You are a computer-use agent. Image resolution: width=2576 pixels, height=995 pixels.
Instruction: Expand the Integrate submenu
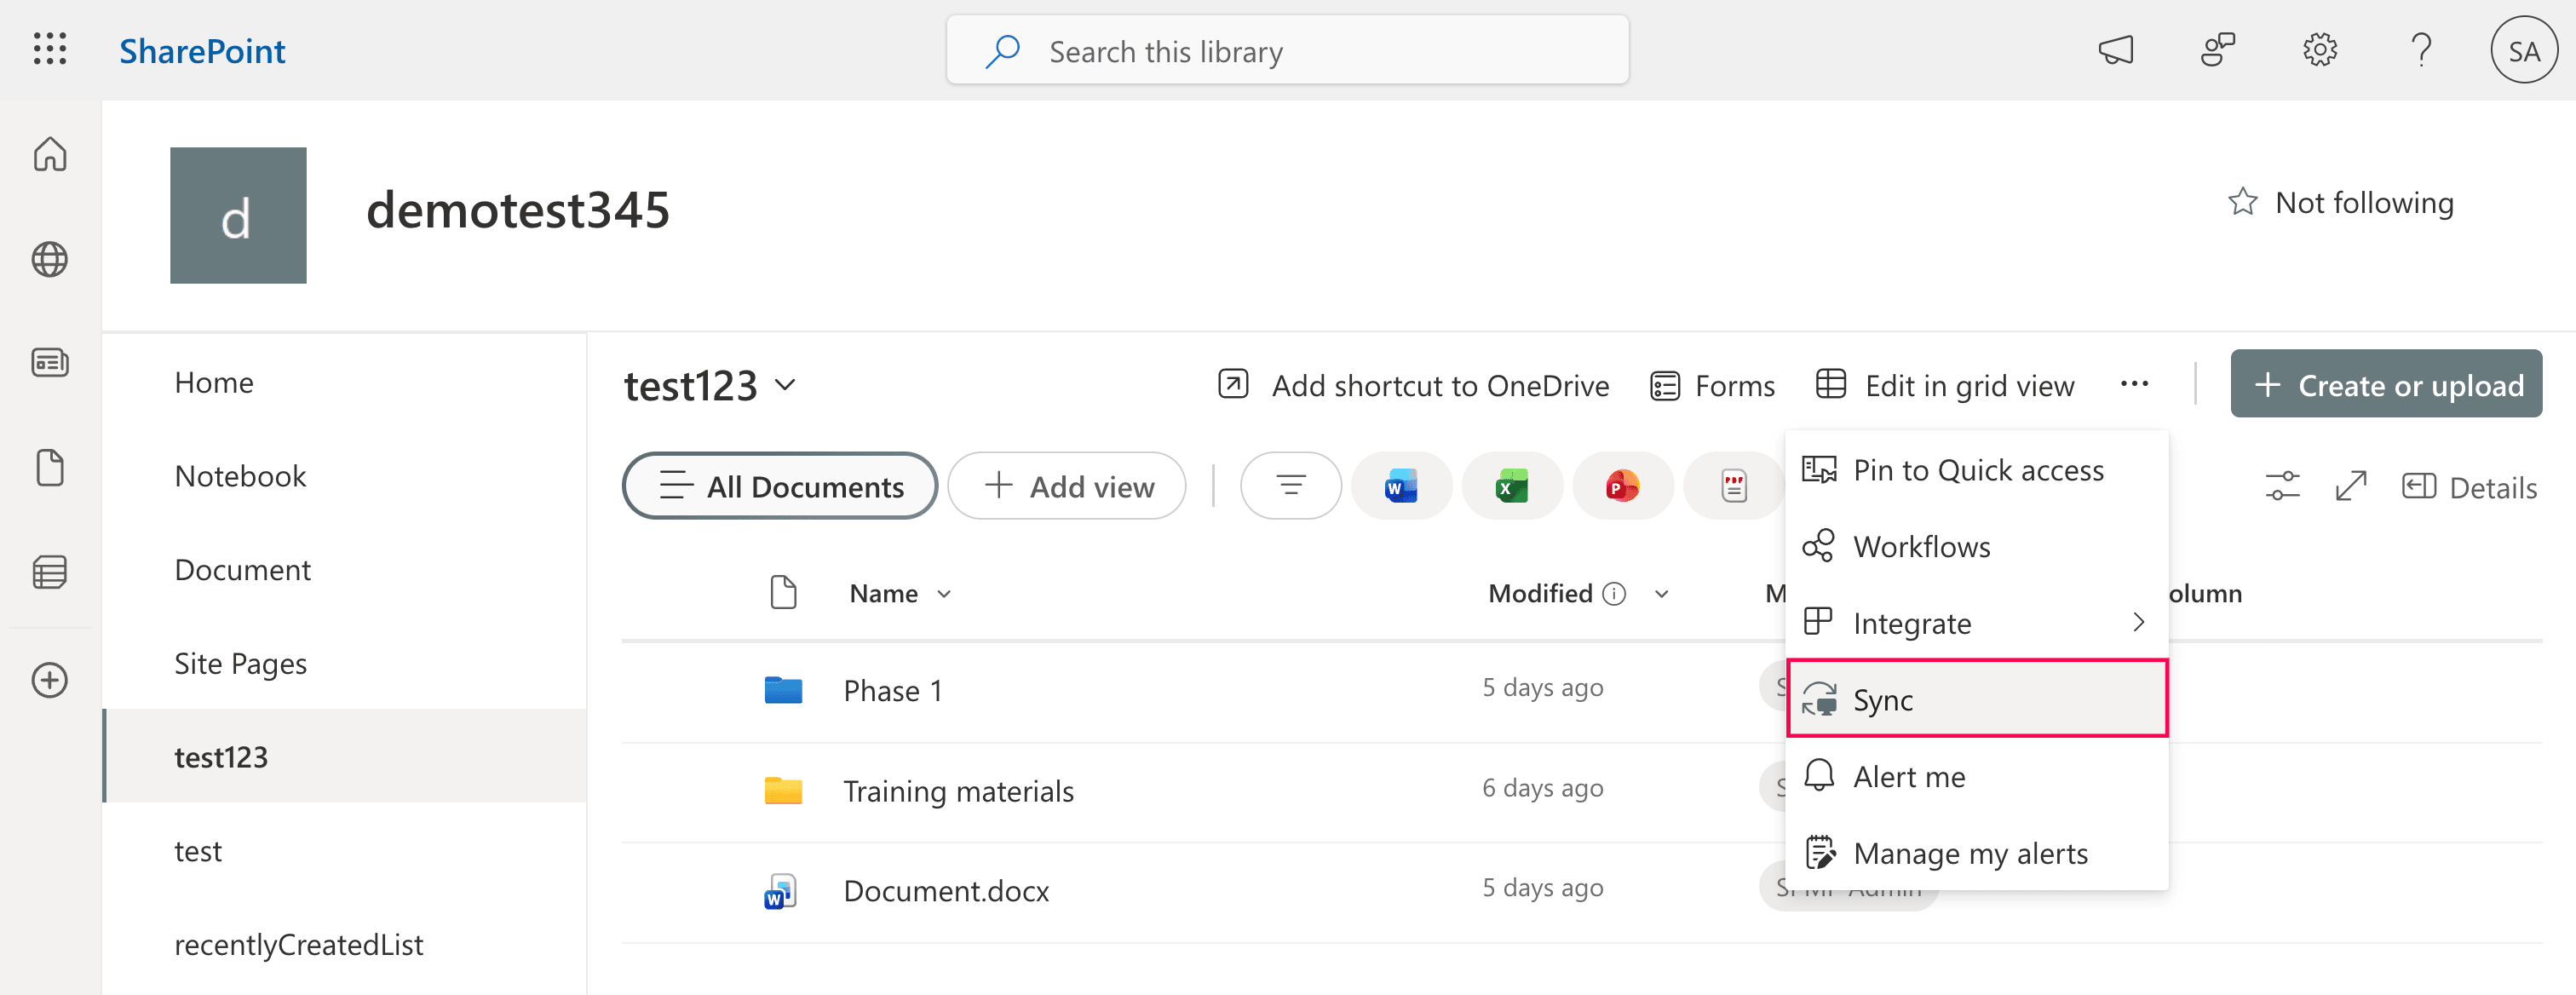(x=1912, y=622)
